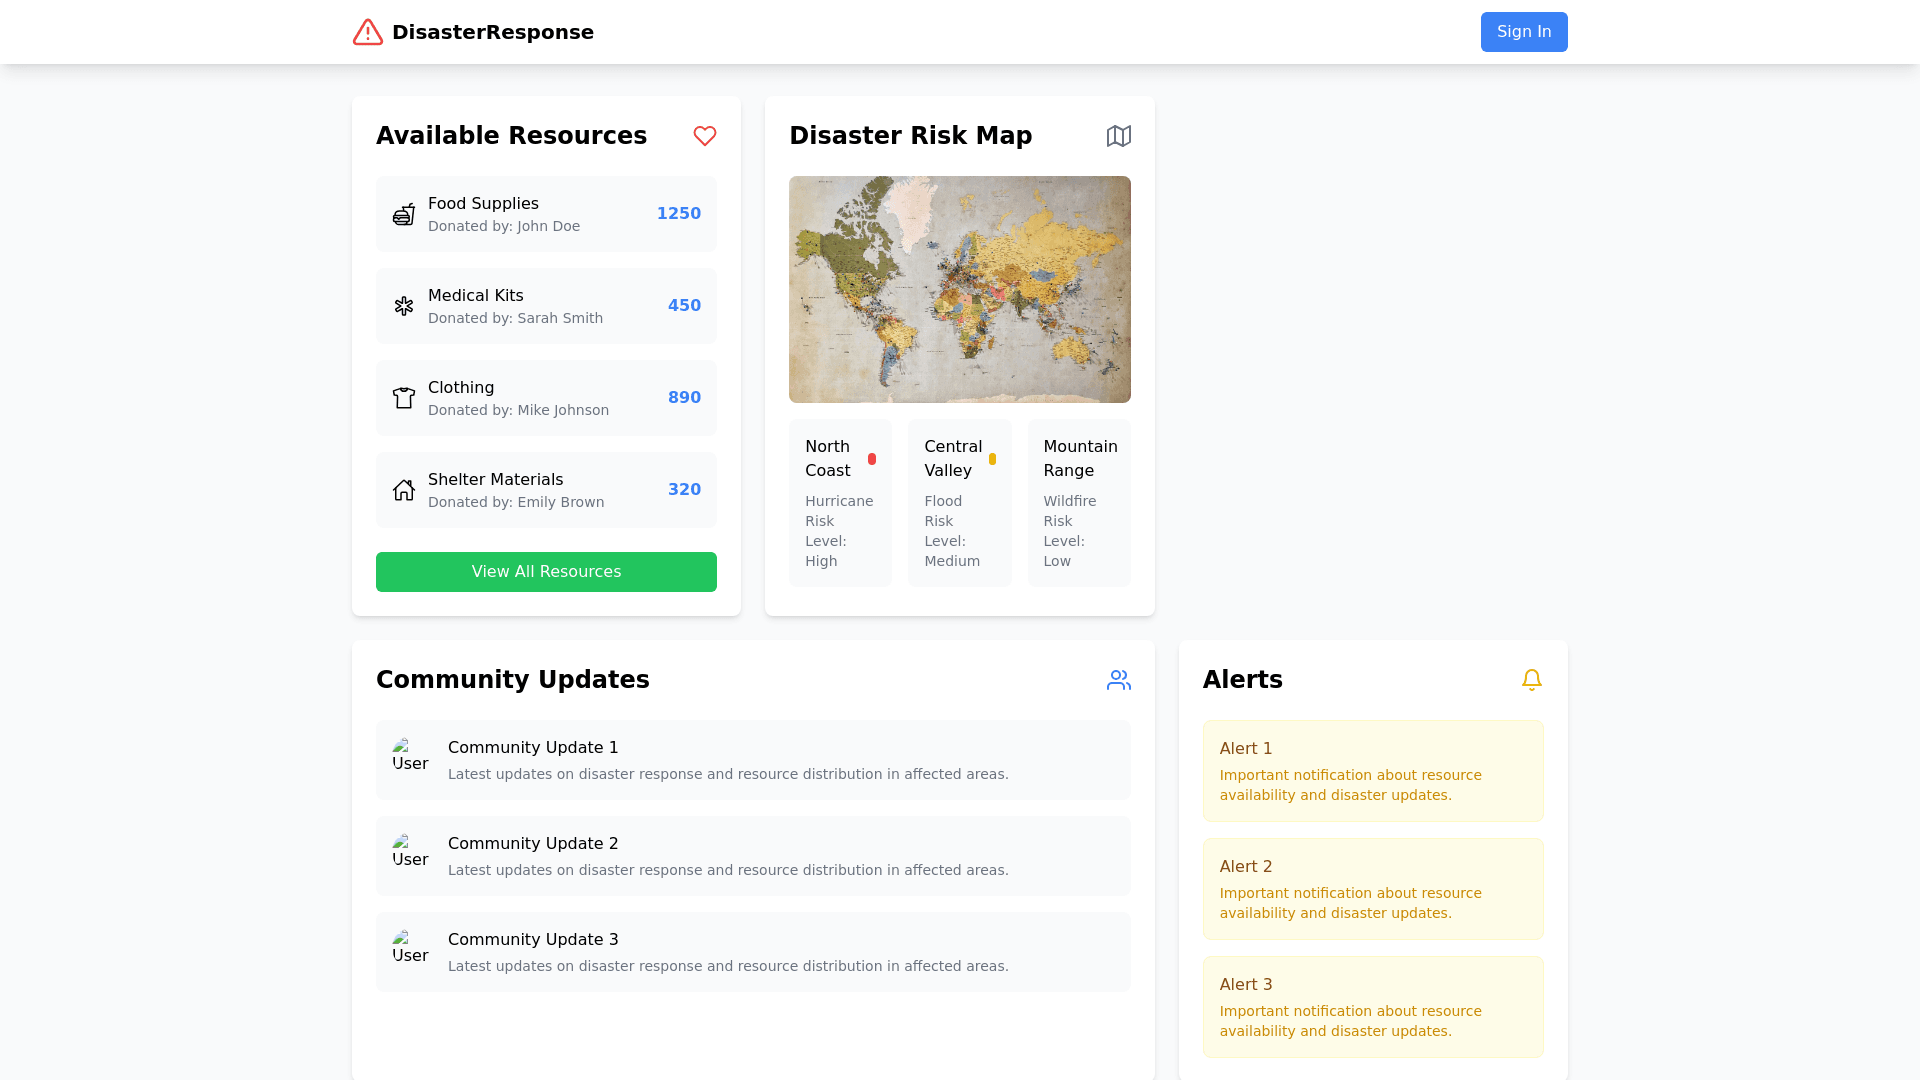Open the Alert 1 notification card
The height and width of the screenshot is (1080, 1920).
tap(1372, 771)
